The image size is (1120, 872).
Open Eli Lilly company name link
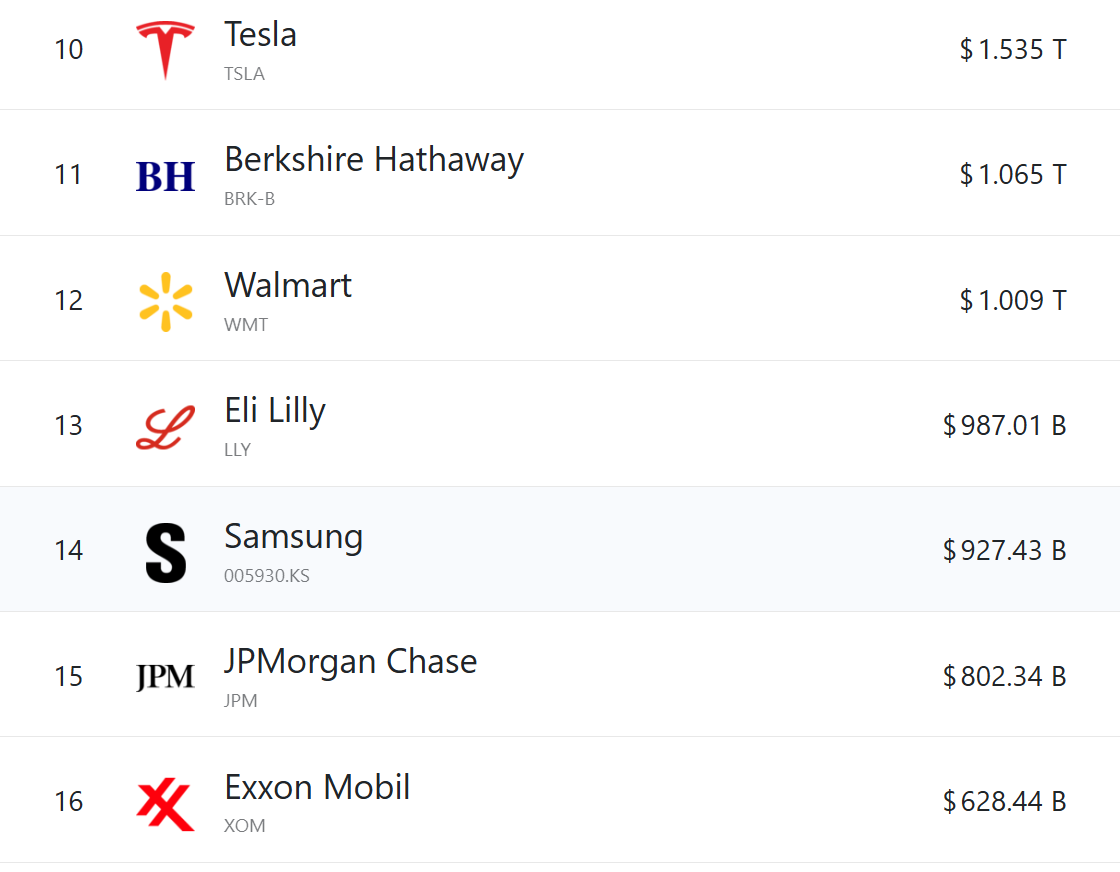tap(275, 411)
